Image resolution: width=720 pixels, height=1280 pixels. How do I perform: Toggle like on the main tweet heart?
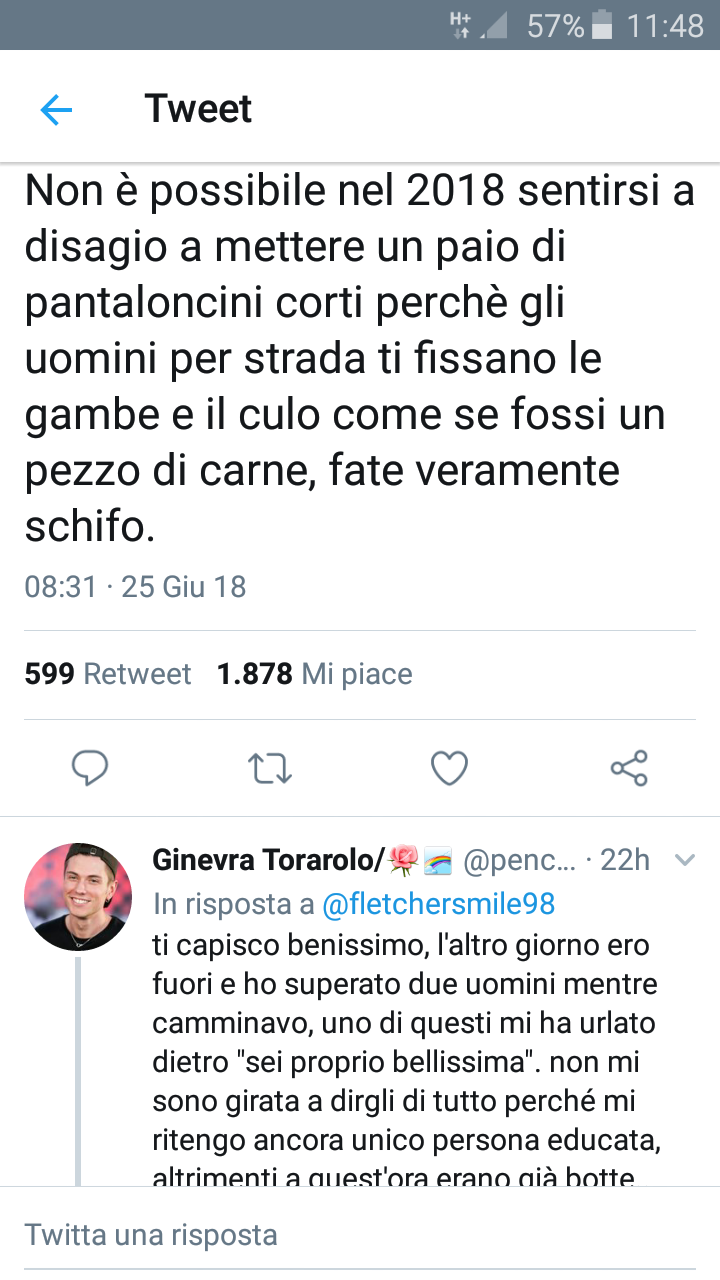[x=449, y=768]
